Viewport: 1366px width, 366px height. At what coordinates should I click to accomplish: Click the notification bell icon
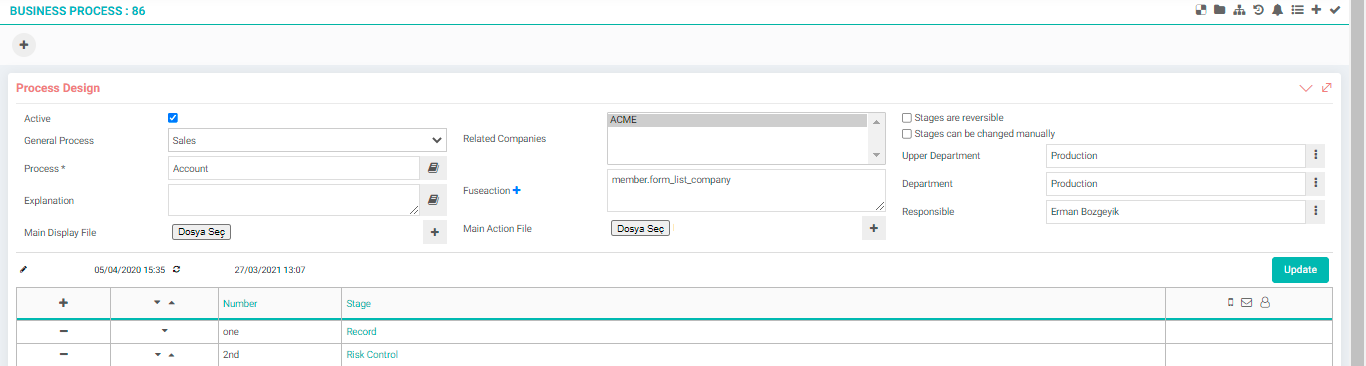click(1277, 10)
